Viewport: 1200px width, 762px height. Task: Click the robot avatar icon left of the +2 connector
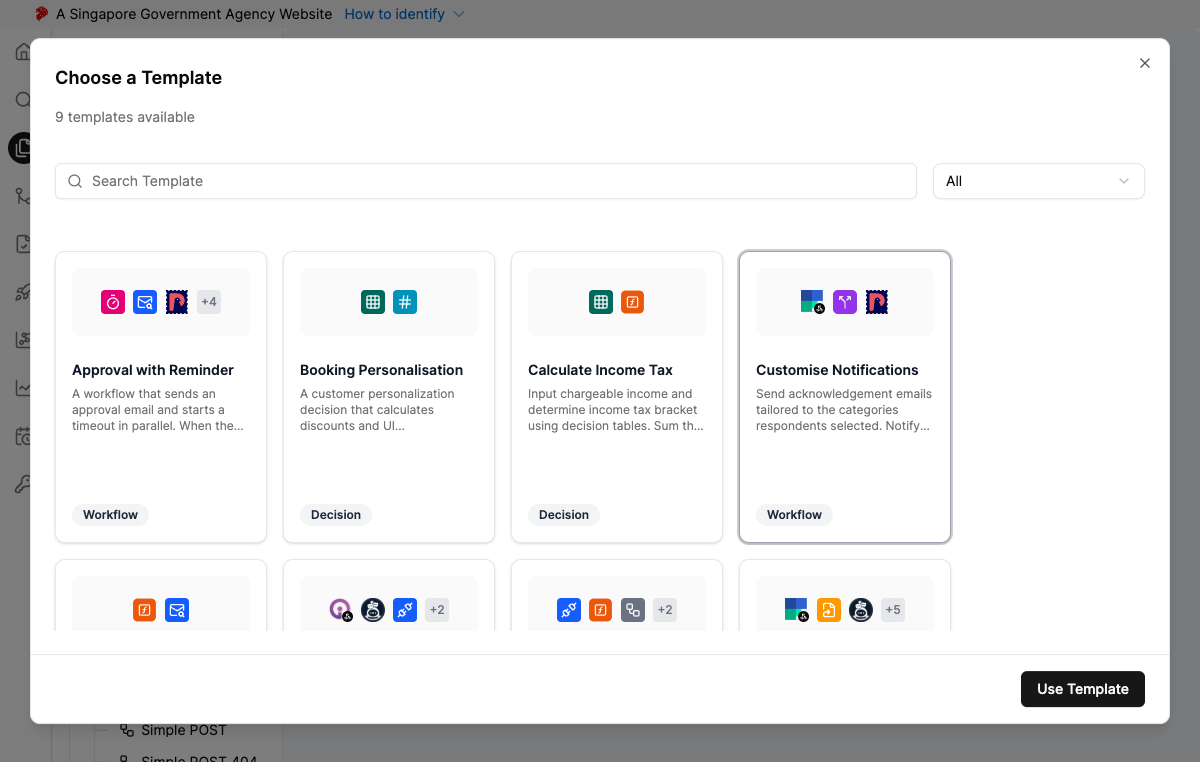tap(373, 610)
